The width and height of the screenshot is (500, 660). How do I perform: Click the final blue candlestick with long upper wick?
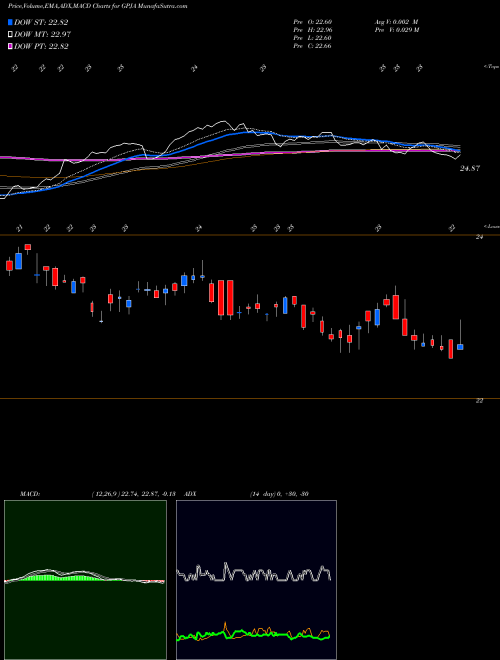[460, 347]
